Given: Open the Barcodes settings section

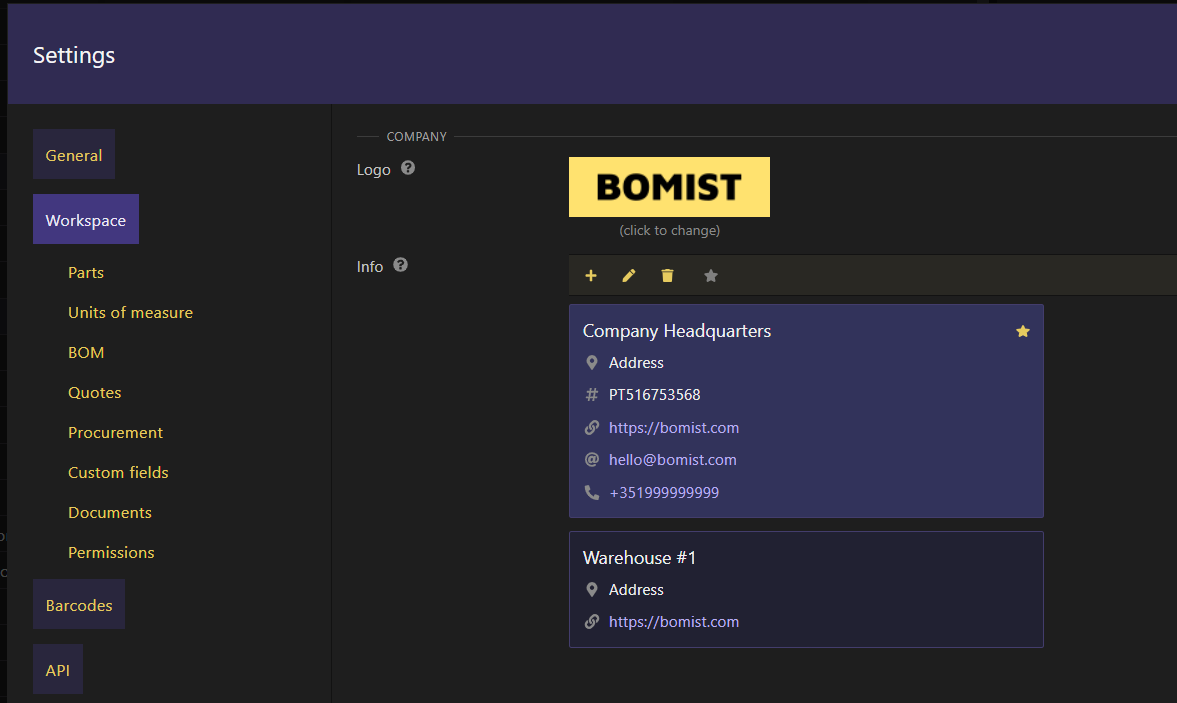Looking at the screenshot, I should [x=79, y=605].
